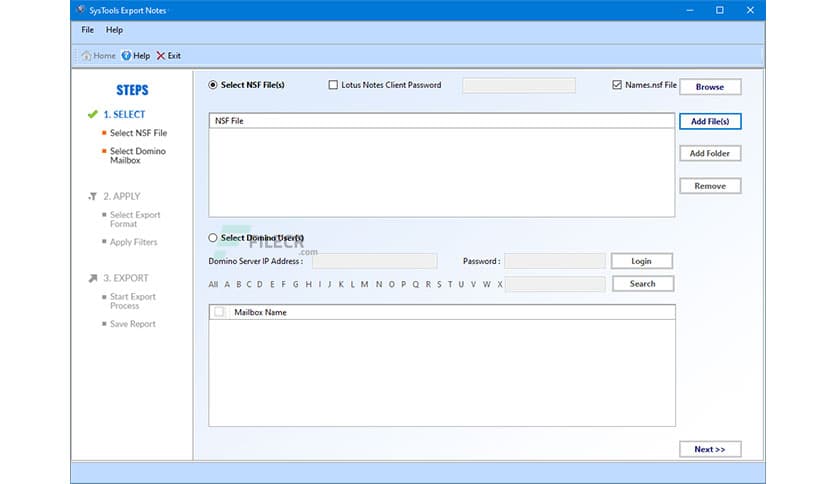836x484 pixels.
Task: Click 'Select Export Format' step
Action: click(x=135, y=219)
